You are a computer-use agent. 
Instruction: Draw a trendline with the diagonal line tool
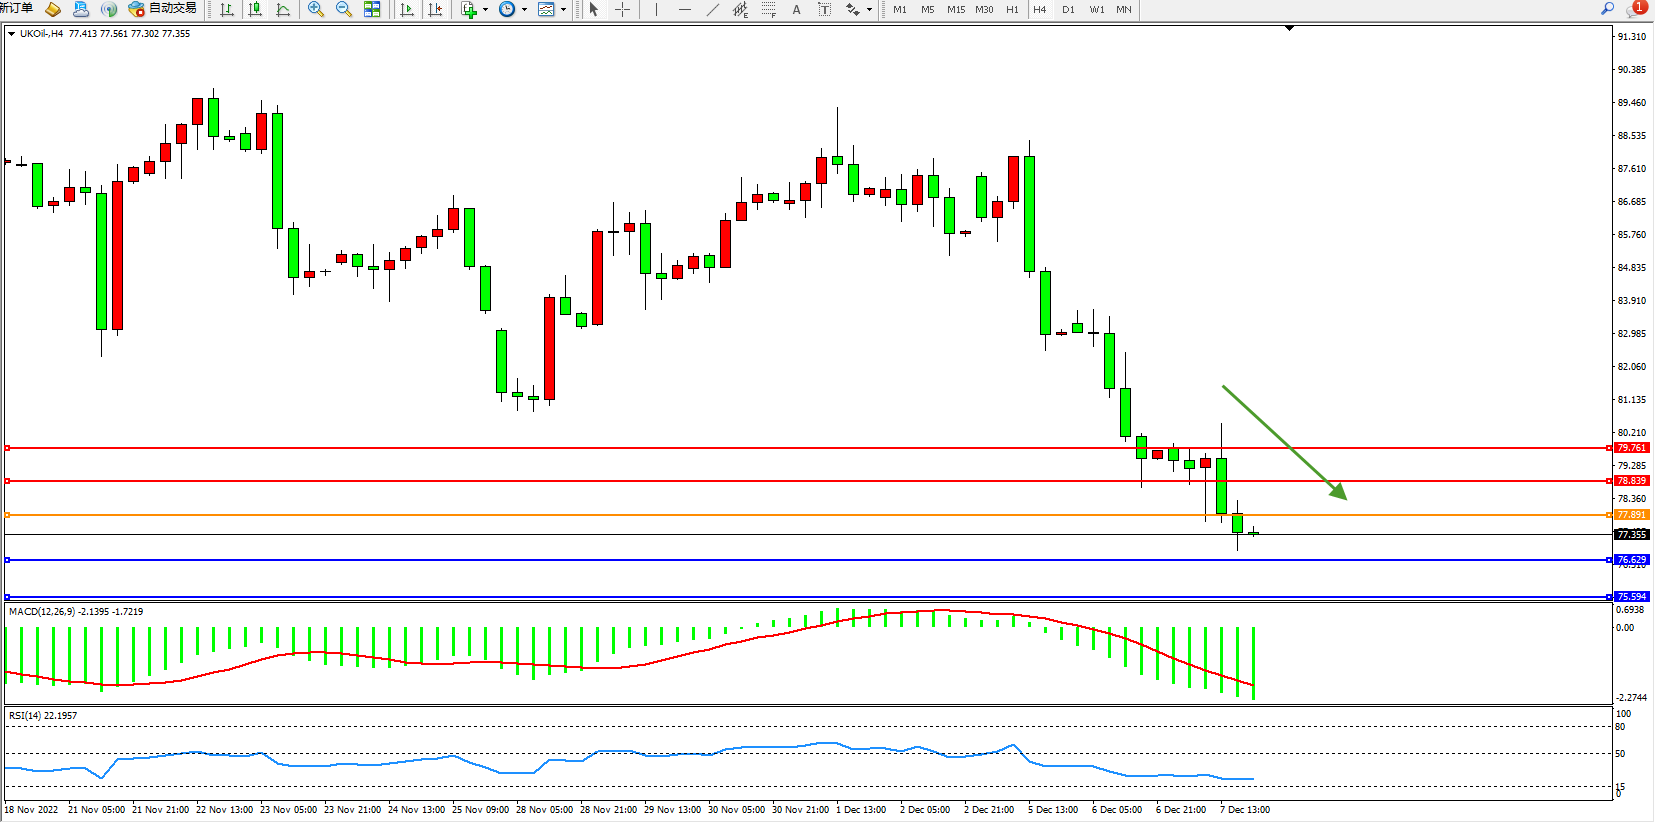(712, 9)
